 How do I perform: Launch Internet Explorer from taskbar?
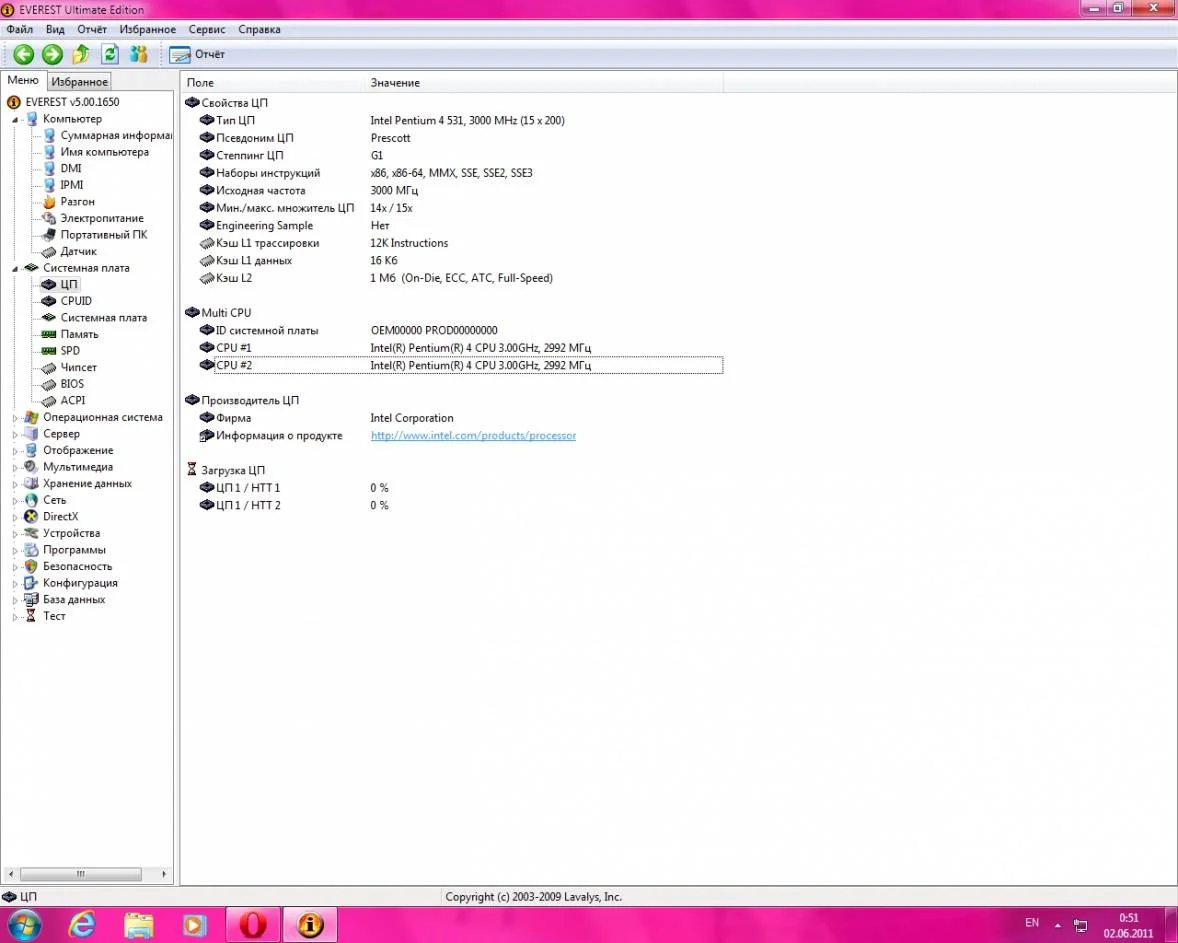81,925
